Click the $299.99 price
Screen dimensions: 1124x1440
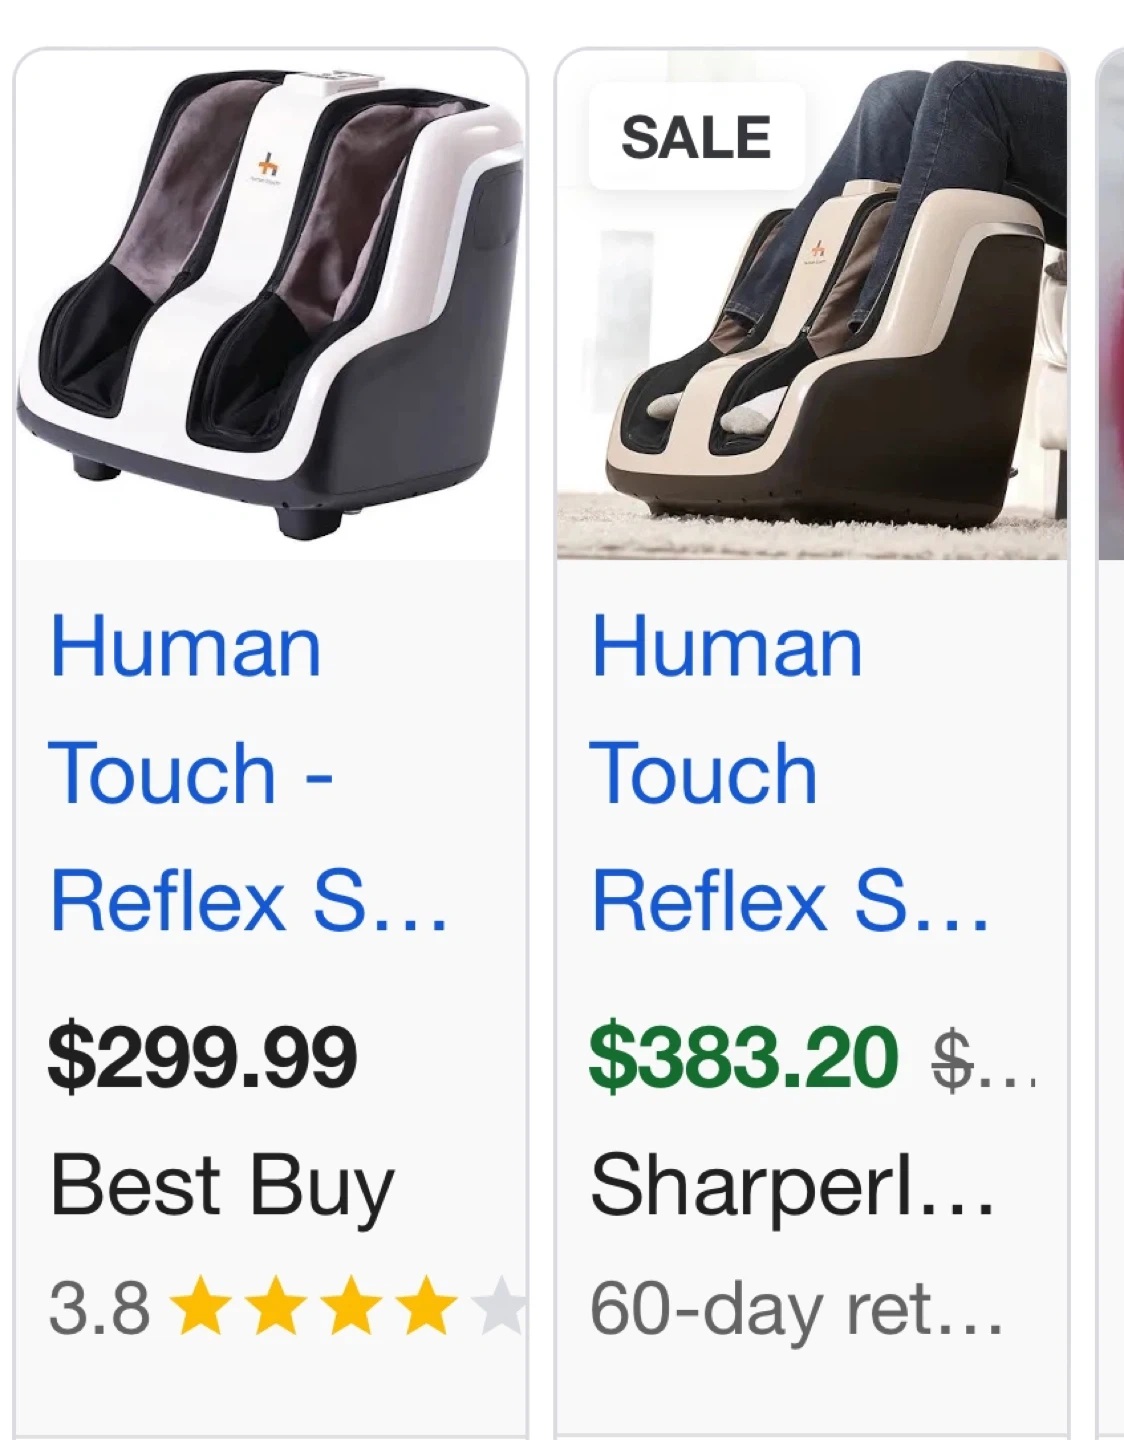coord(202,1057)
